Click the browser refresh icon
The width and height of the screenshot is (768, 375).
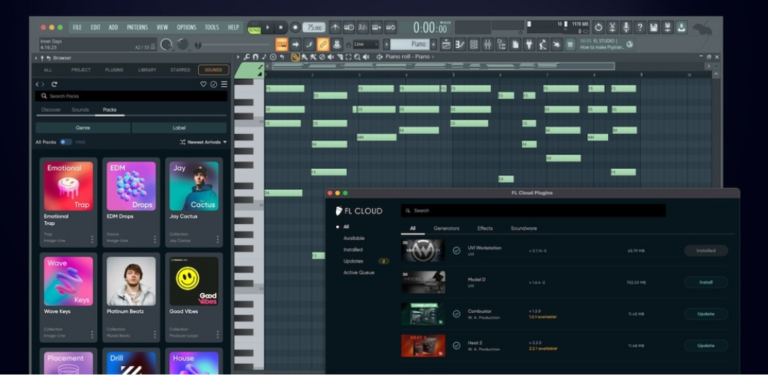click(x=54, y=84)
